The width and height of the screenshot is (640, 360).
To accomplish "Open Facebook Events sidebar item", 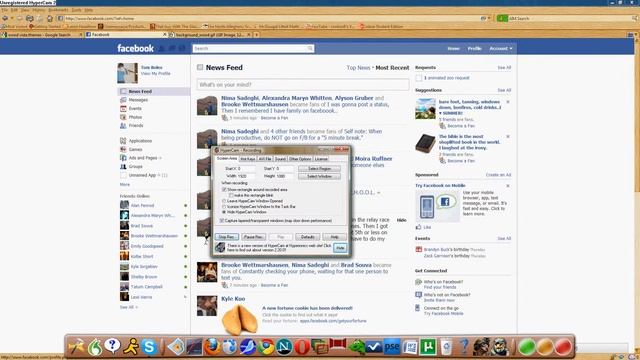I will pyautogui.click(x=135, y=109).
